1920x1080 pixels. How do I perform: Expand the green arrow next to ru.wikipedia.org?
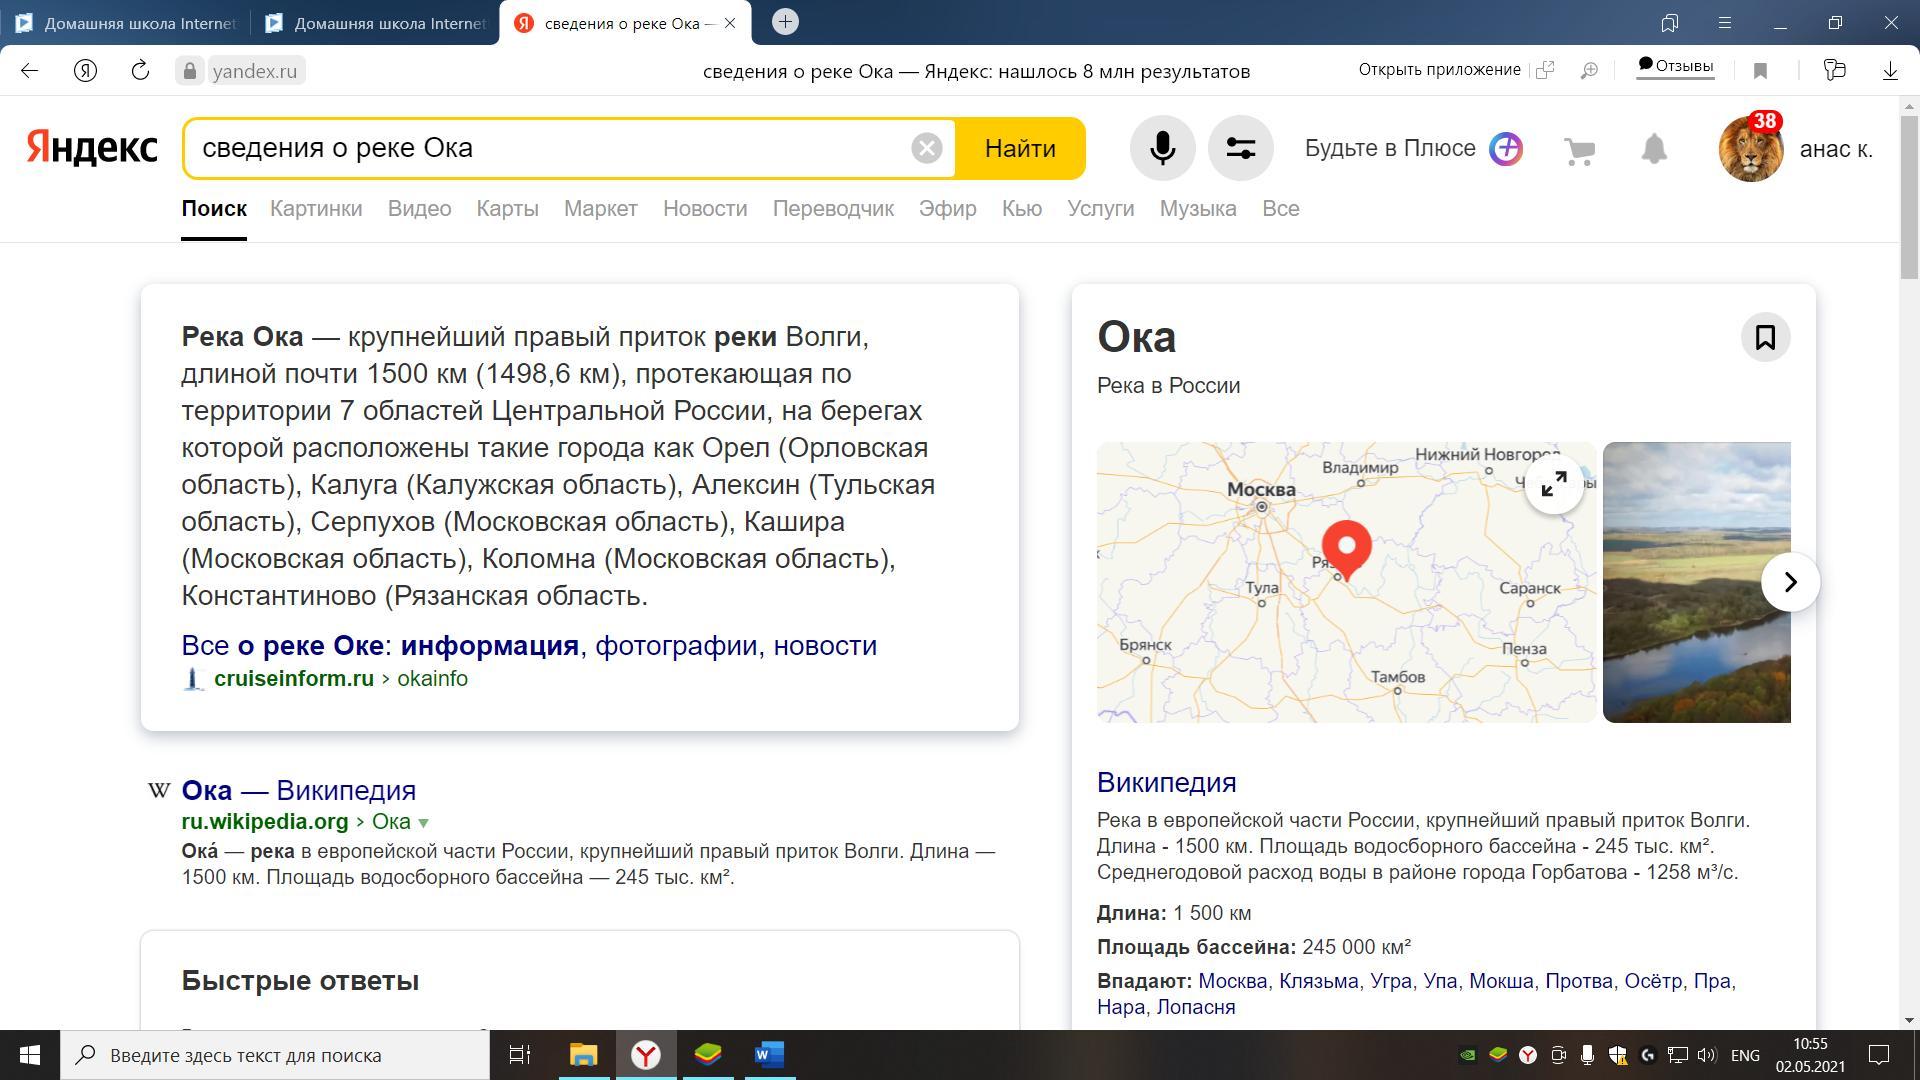pos(423,823)
